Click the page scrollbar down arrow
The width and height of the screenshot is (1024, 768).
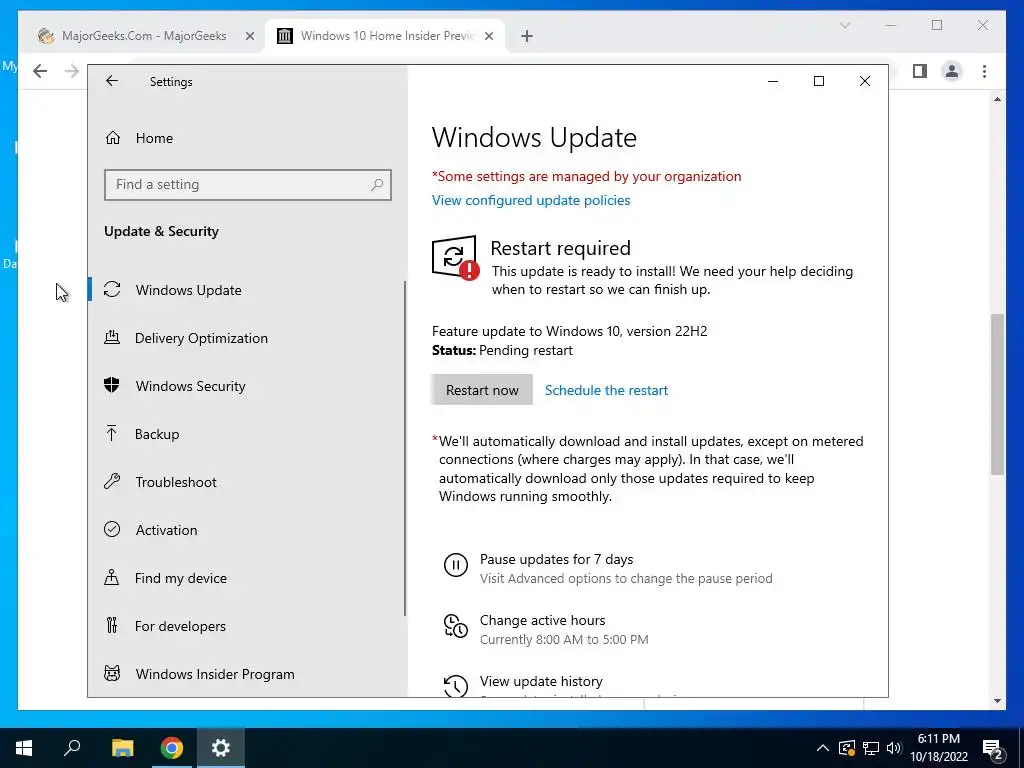(x=997, y=701)
